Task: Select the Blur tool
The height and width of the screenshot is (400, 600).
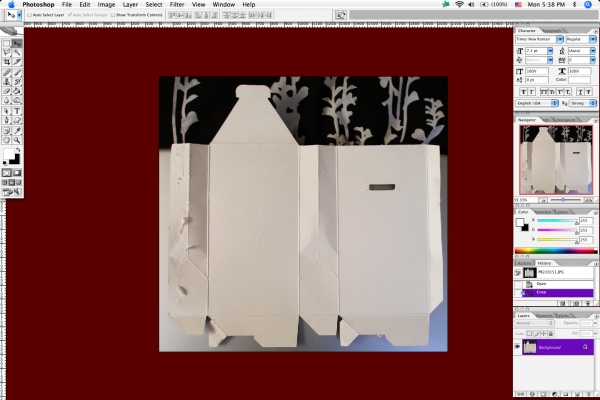Action: point(7,100)
